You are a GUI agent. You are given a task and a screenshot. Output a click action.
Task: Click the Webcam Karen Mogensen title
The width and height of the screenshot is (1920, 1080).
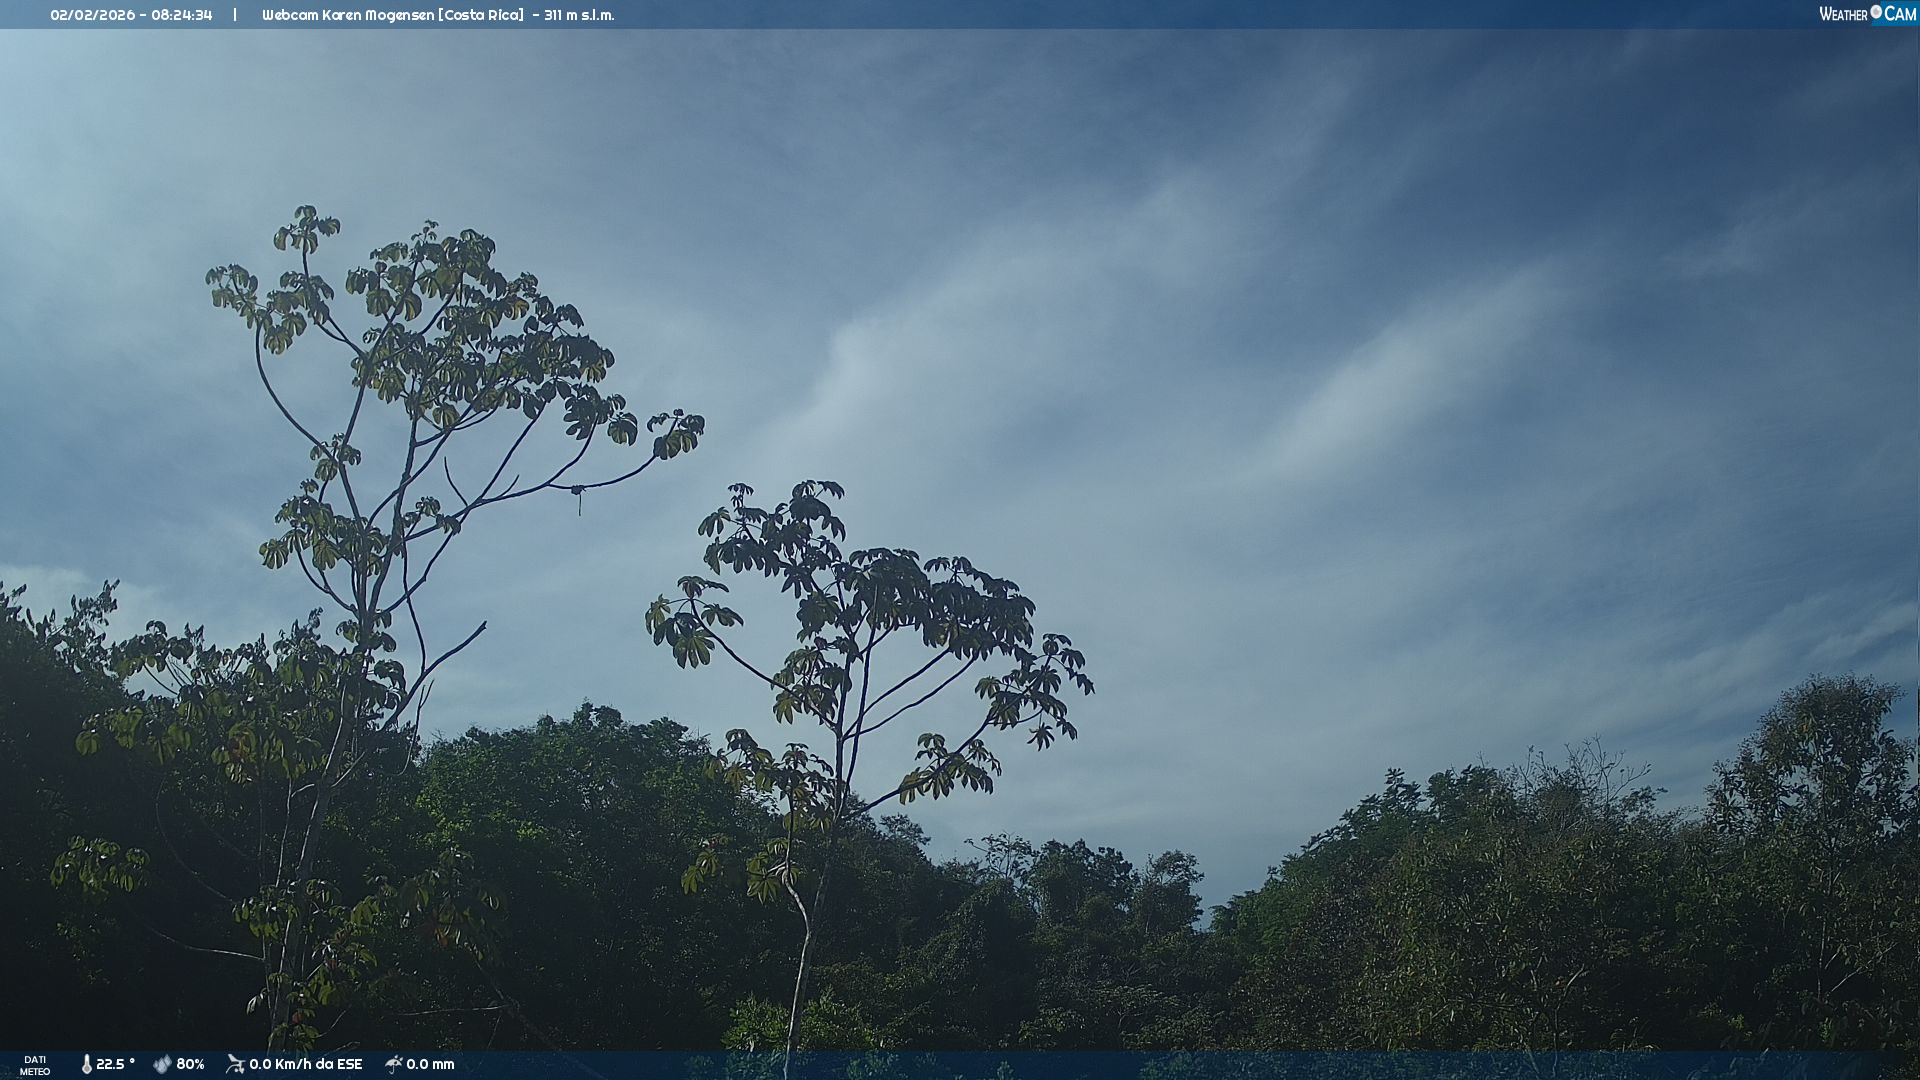pos(347,15)
